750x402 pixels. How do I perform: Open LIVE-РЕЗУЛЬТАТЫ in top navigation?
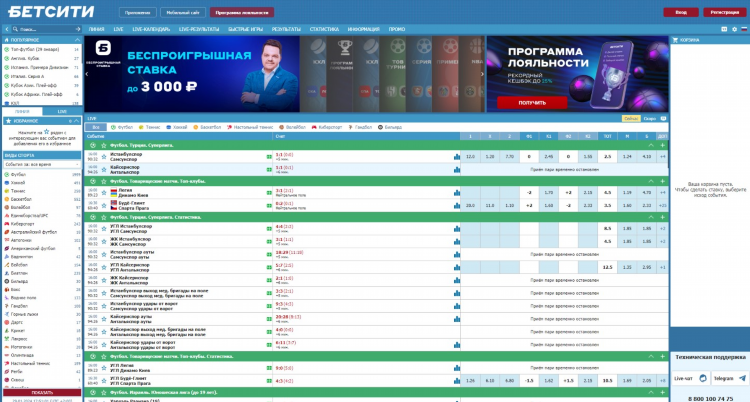(199, 29)
